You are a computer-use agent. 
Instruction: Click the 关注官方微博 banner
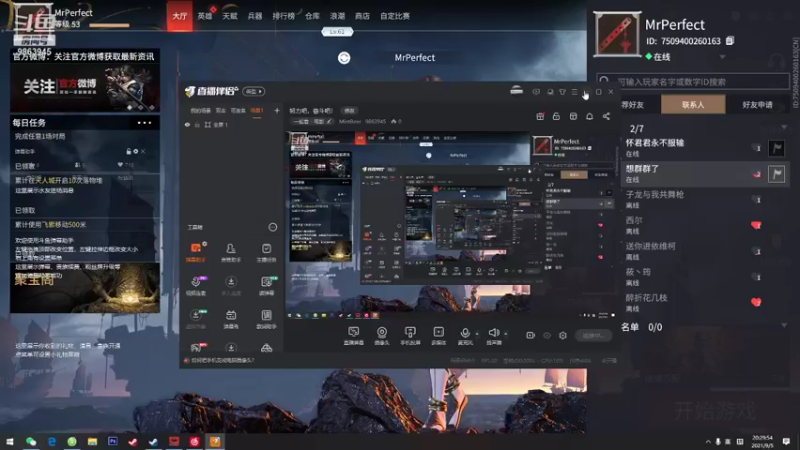[x=85, y=87]
